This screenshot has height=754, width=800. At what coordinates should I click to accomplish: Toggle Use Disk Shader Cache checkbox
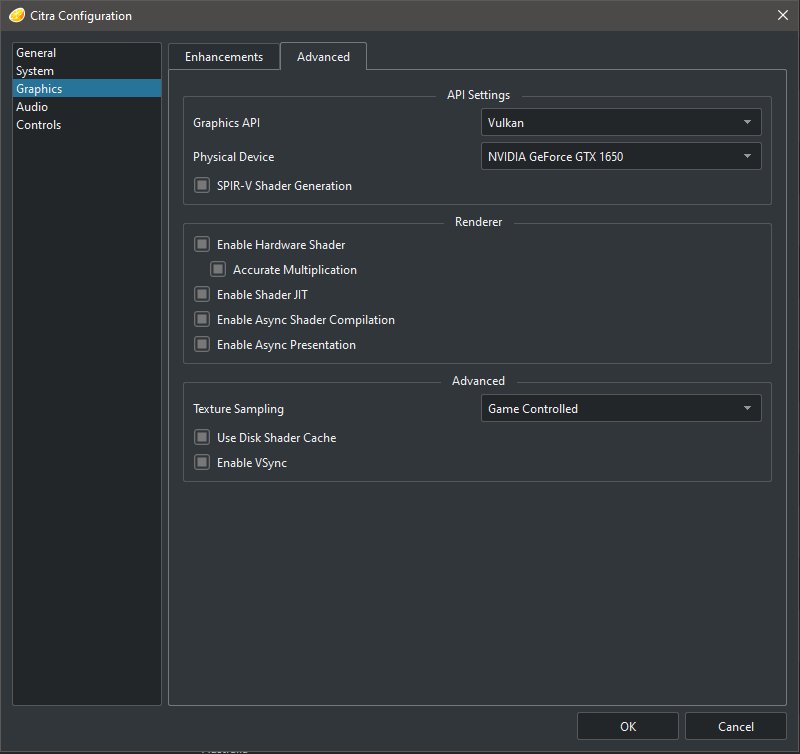tap(202, 437)
